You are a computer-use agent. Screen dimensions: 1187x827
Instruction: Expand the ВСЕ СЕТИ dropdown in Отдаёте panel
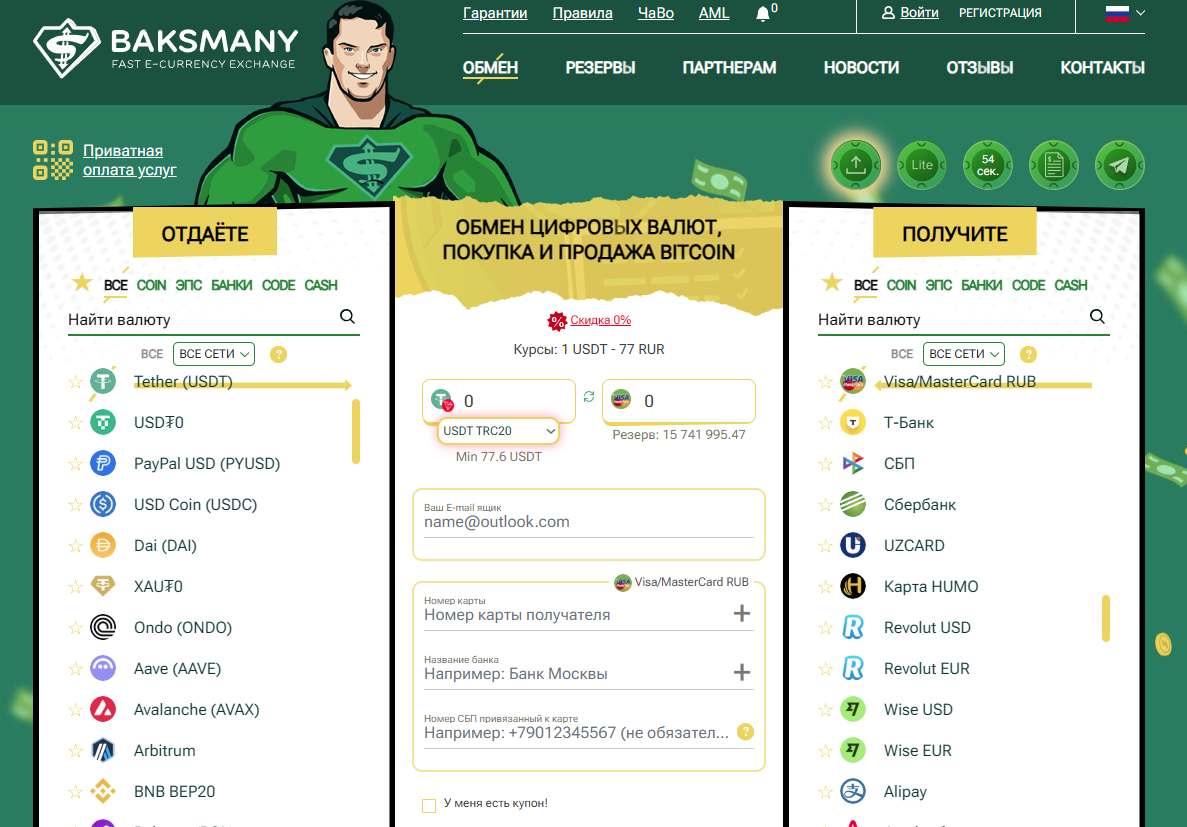pos(214,354)
